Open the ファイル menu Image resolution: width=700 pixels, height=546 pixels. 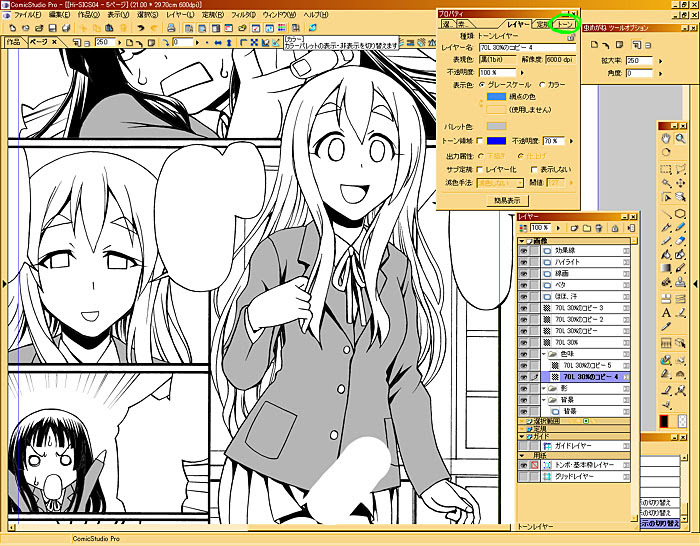coord(27,15)
